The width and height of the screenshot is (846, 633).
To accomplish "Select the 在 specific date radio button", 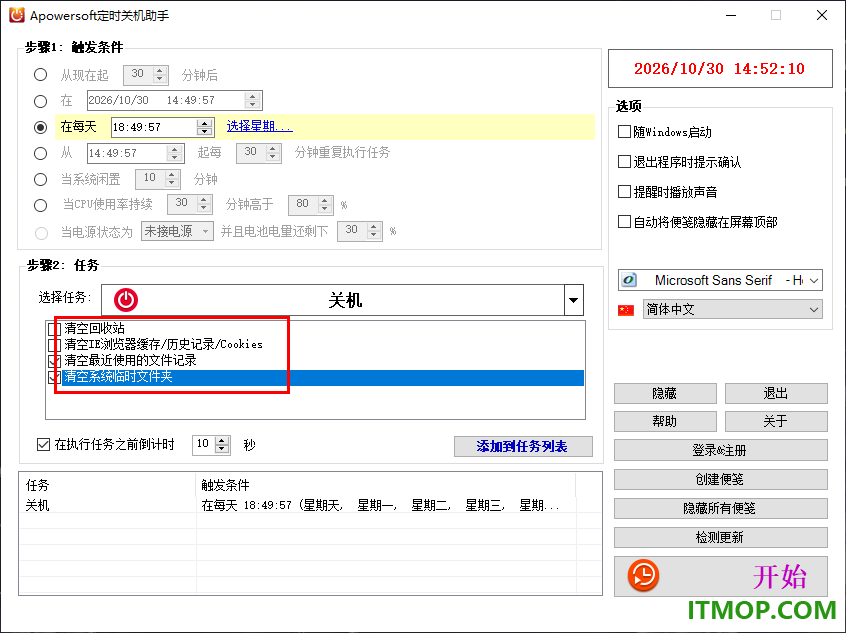I will point(40,101).
